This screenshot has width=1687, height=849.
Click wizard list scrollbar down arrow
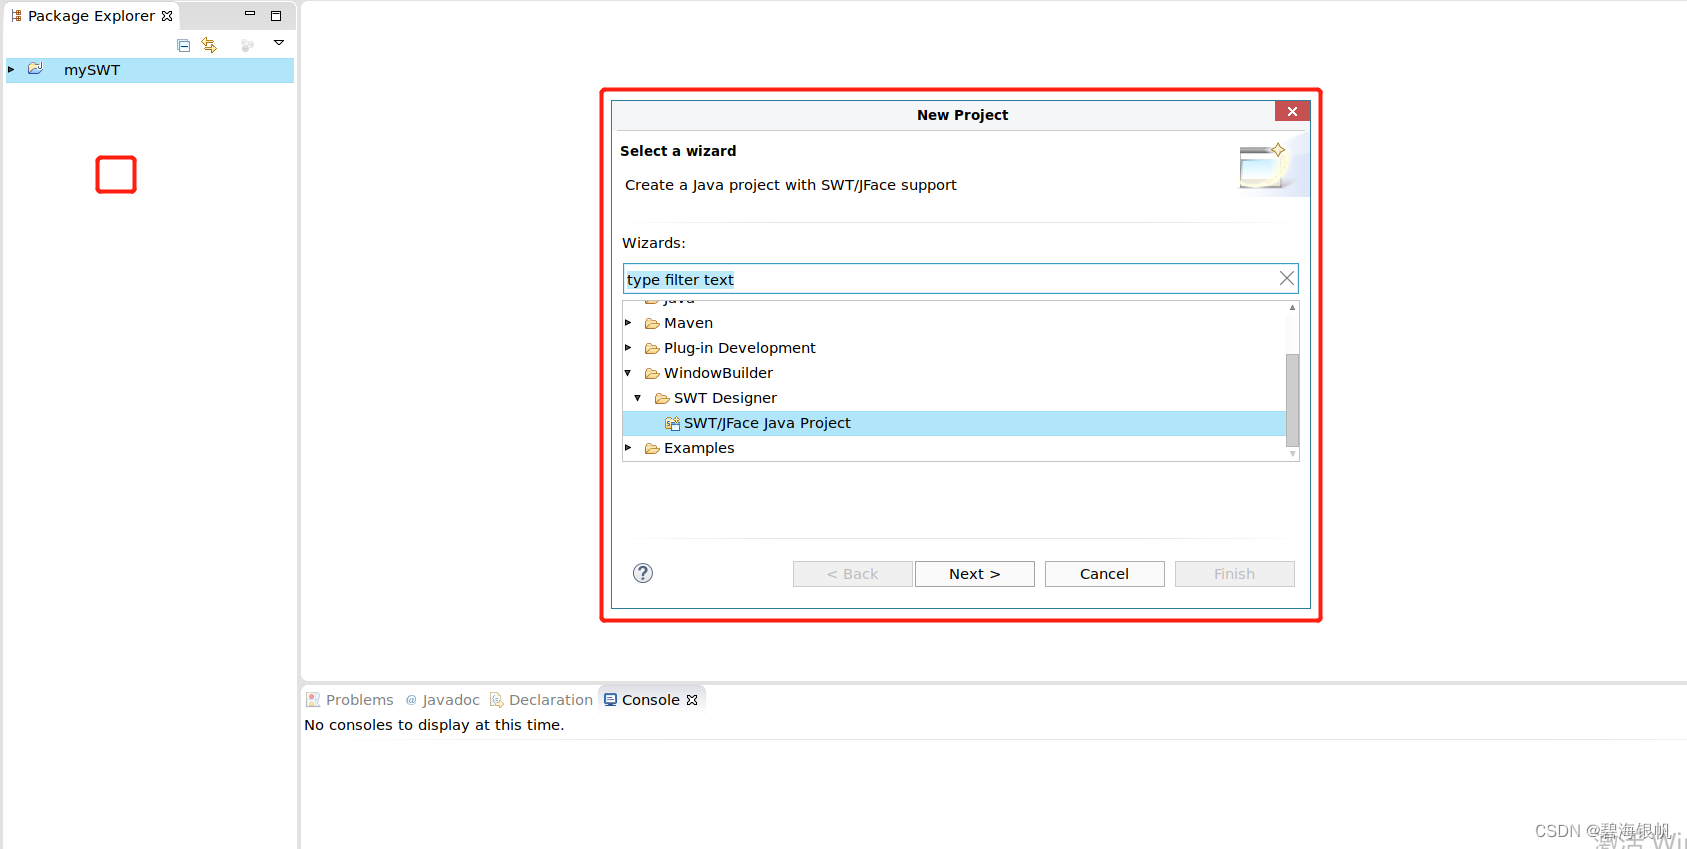1292,454
